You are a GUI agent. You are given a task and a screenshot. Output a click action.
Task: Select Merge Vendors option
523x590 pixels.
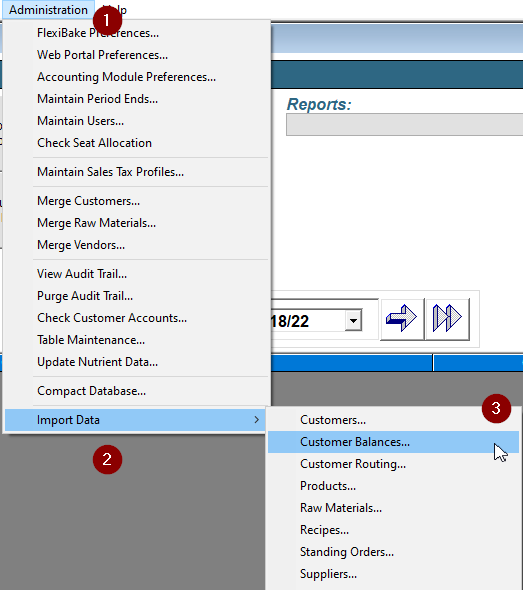(137, 245)
